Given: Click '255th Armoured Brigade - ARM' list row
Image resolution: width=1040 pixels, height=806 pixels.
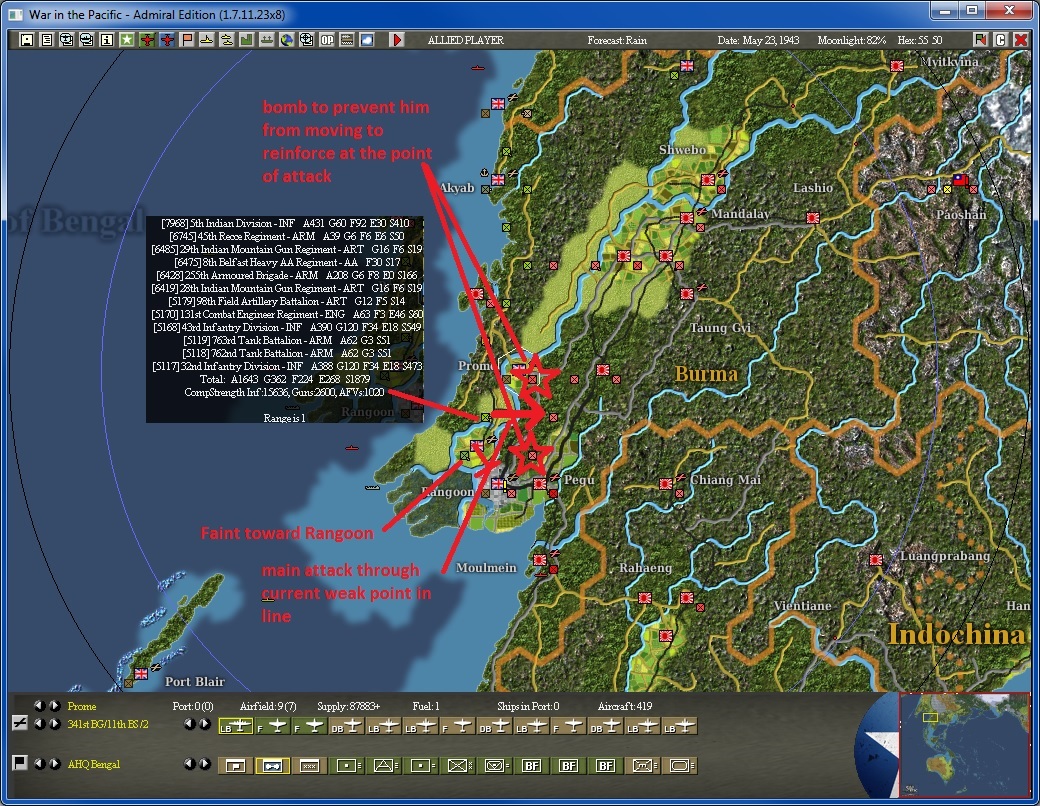Looking at the screenshot, I should click(x=288, y=275).
